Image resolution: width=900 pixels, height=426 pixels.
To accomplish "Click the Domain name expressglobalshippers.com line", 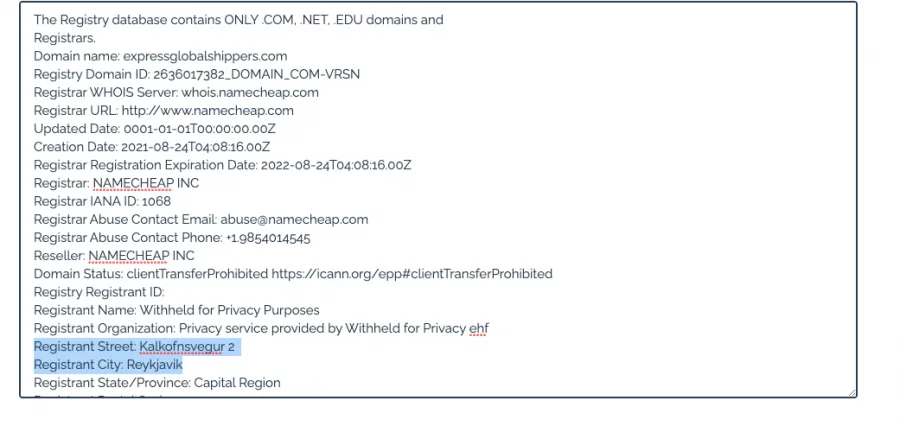I will pyautogui.click(x=160, y=56).
